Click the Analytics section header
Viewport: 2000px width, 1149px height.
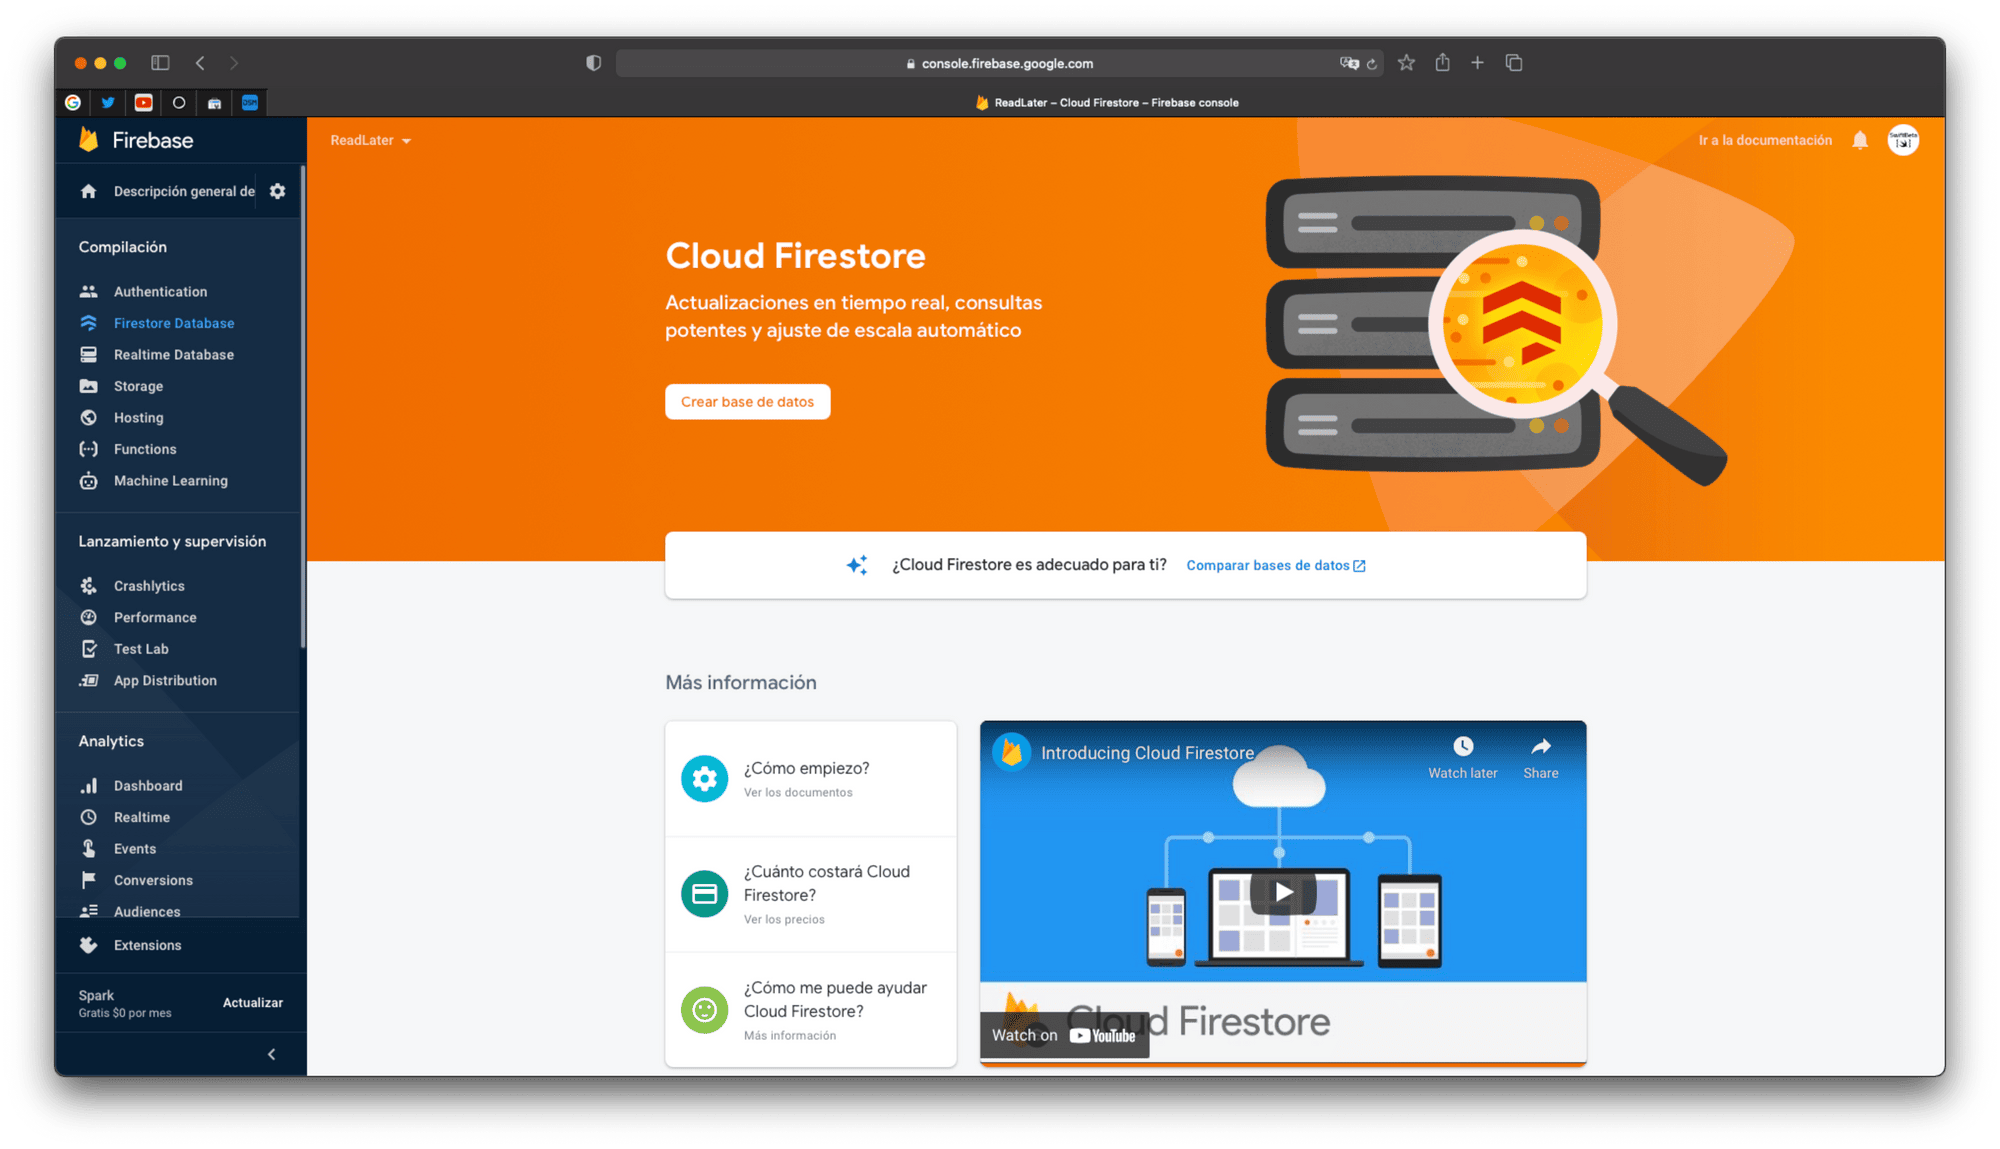point(111,741)
